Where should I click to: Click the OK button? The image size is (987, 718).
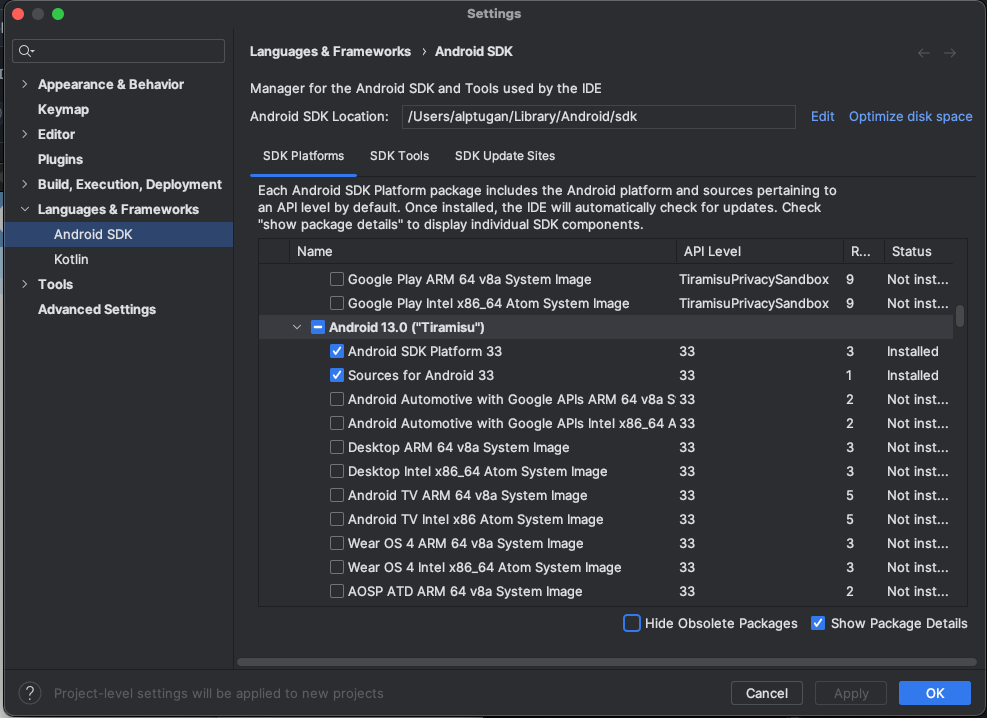coord(935,693)
